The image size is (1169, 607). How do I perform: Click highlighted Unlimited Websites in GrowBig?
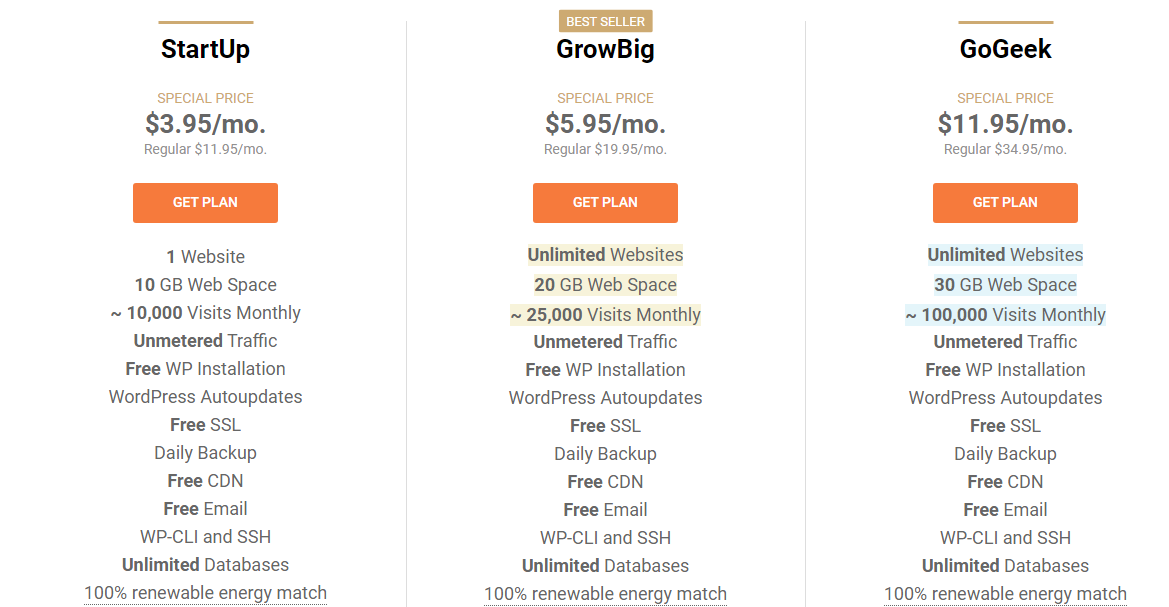[605, 255]
